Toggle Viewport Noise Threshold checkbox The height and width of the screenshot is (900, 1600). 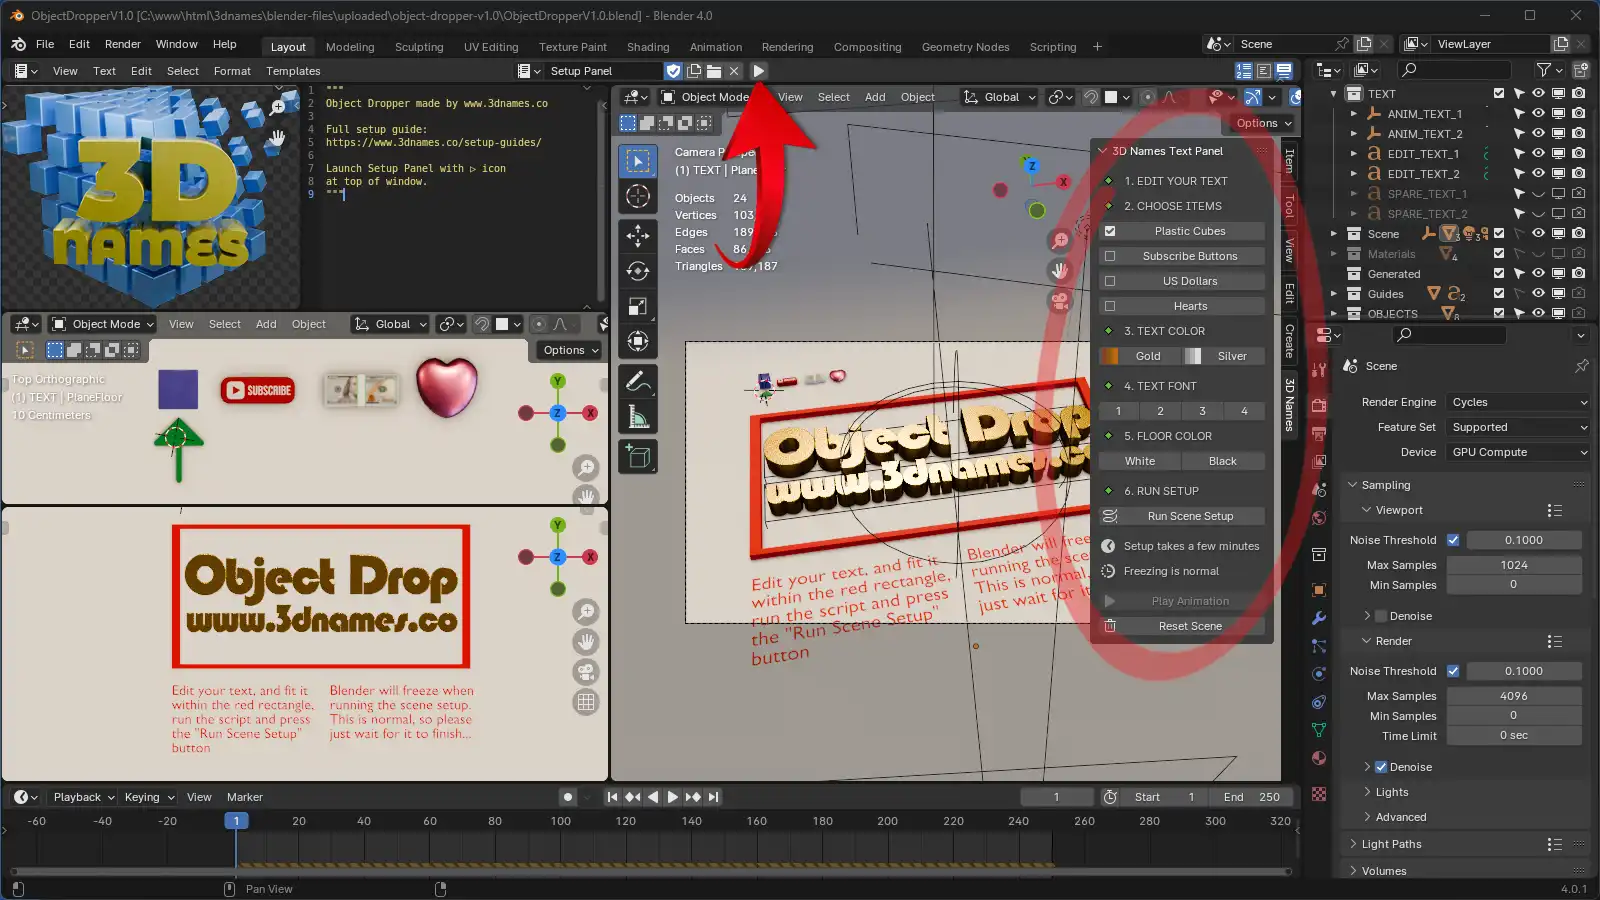click(1453, 540)
